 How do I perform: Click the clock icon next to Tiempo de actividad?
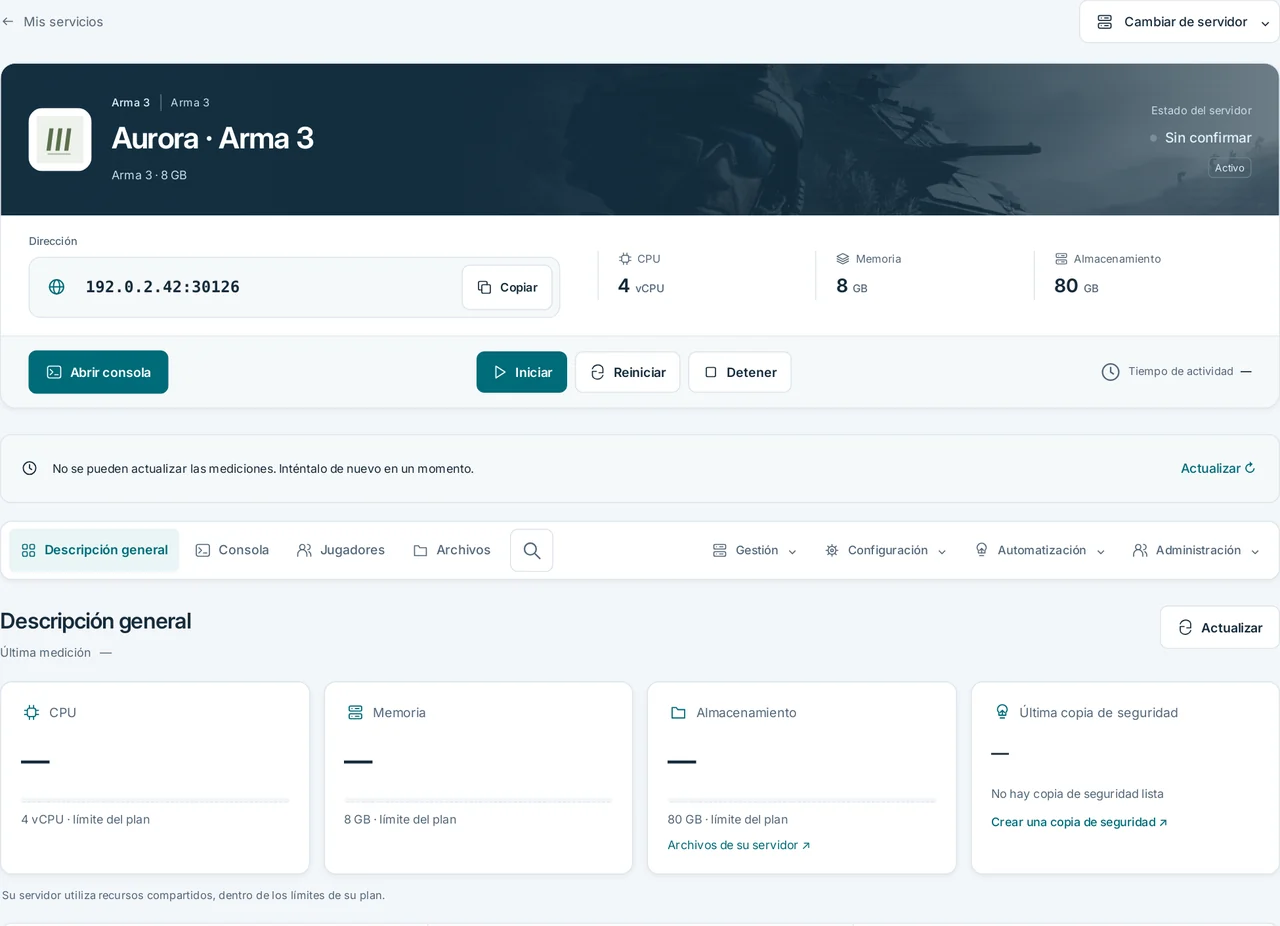pos(1110,372)
